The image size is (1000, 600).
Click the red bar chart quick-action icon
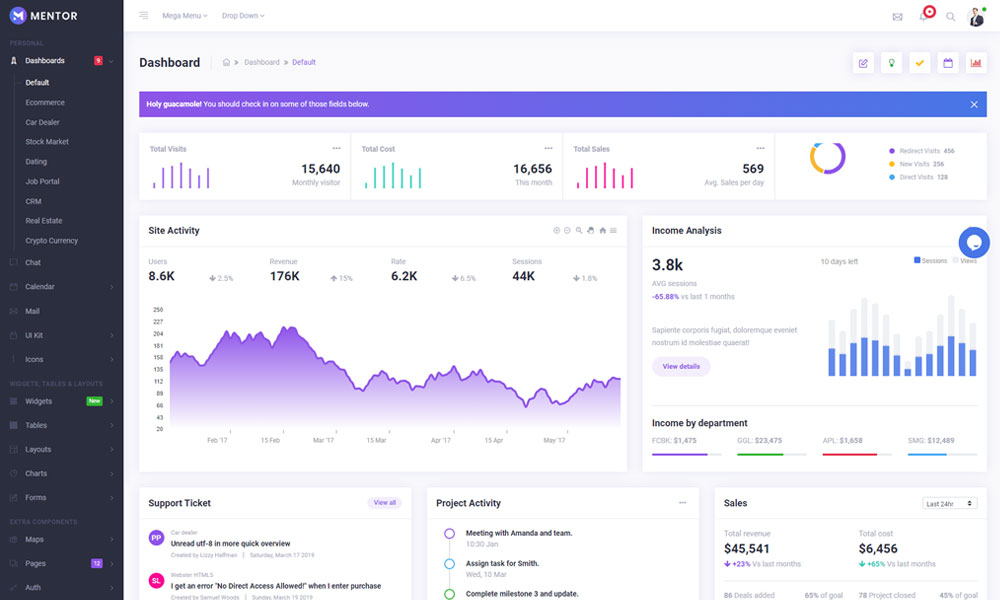click(x=976, y=63)
